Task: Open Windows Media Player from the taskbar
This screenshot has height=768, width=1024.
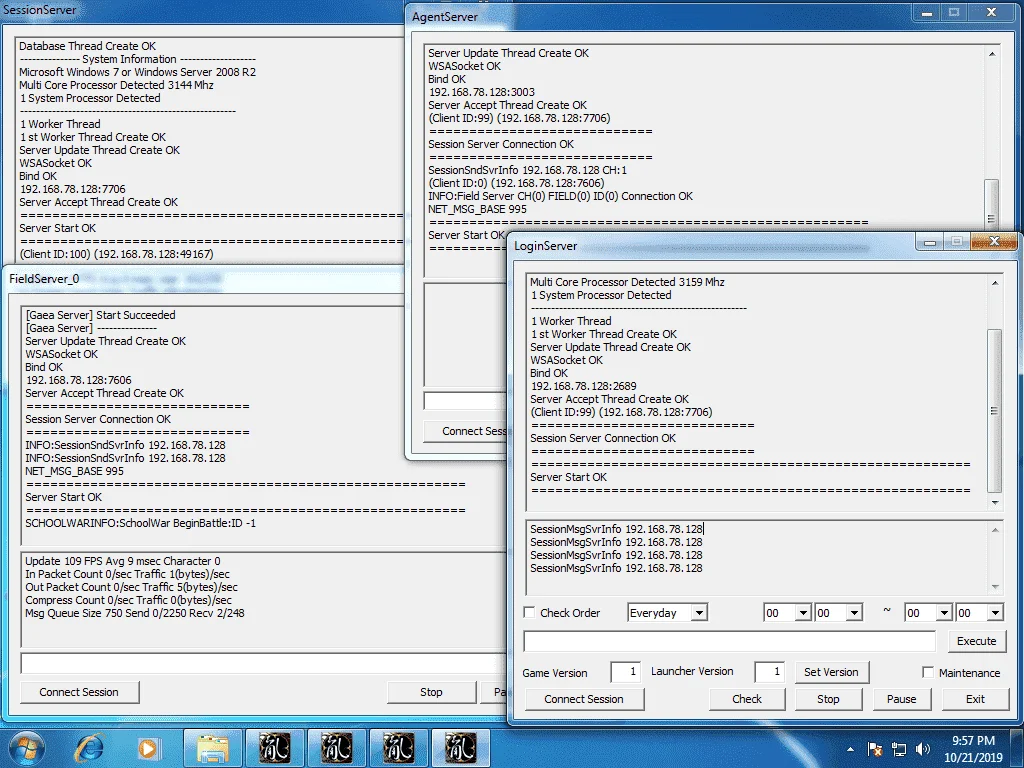Action: tap(148, 748)
